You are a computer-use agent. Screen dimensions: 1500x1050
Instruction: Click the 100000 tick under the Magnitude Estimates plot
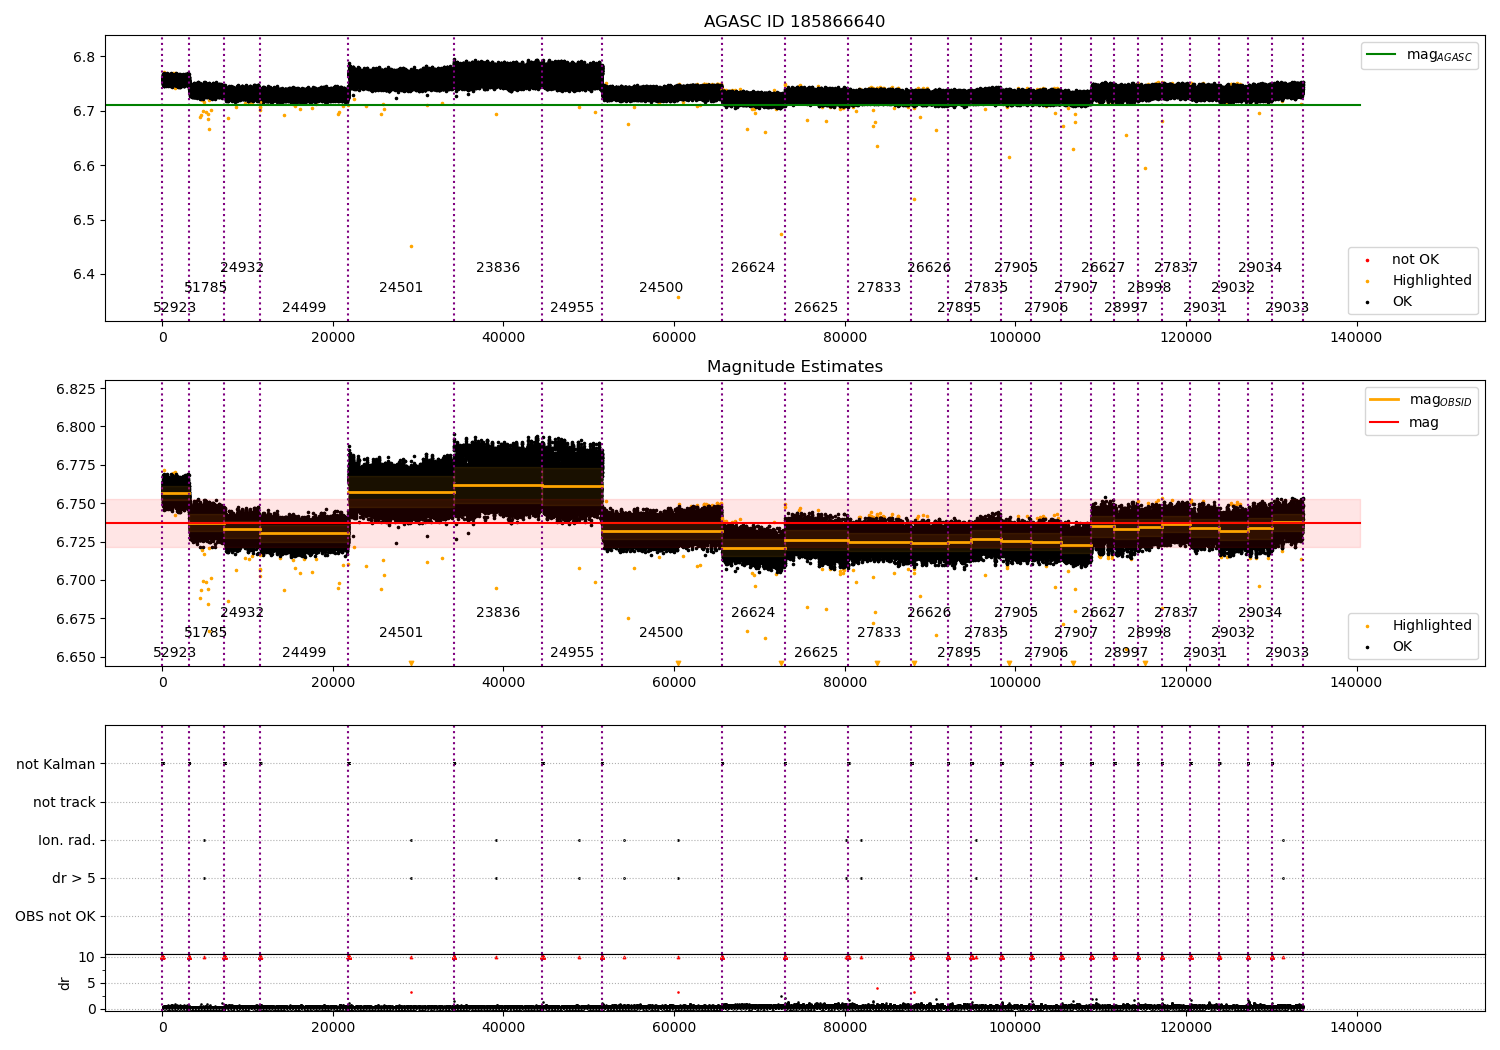(1015, 683)
